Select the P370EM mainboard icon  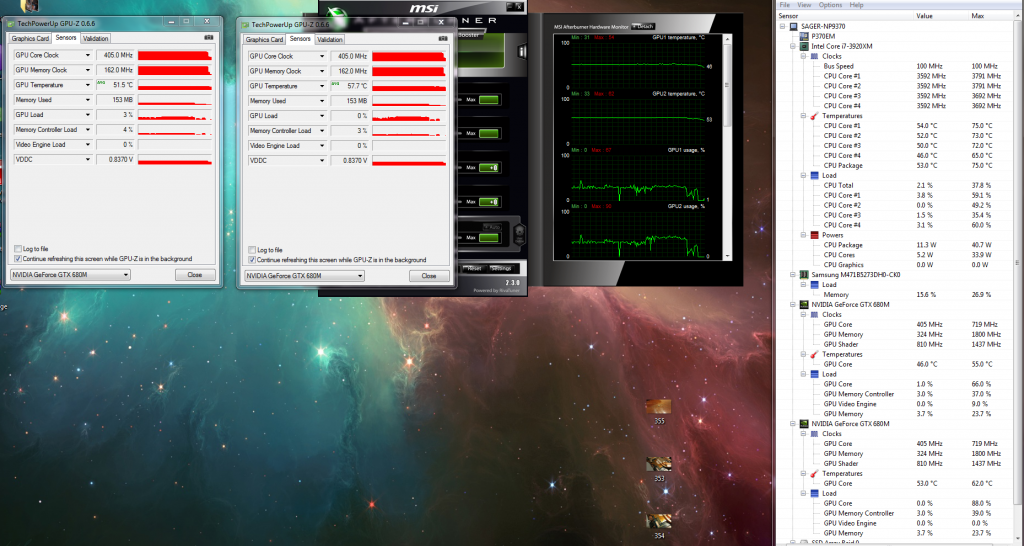click(804, 37)
